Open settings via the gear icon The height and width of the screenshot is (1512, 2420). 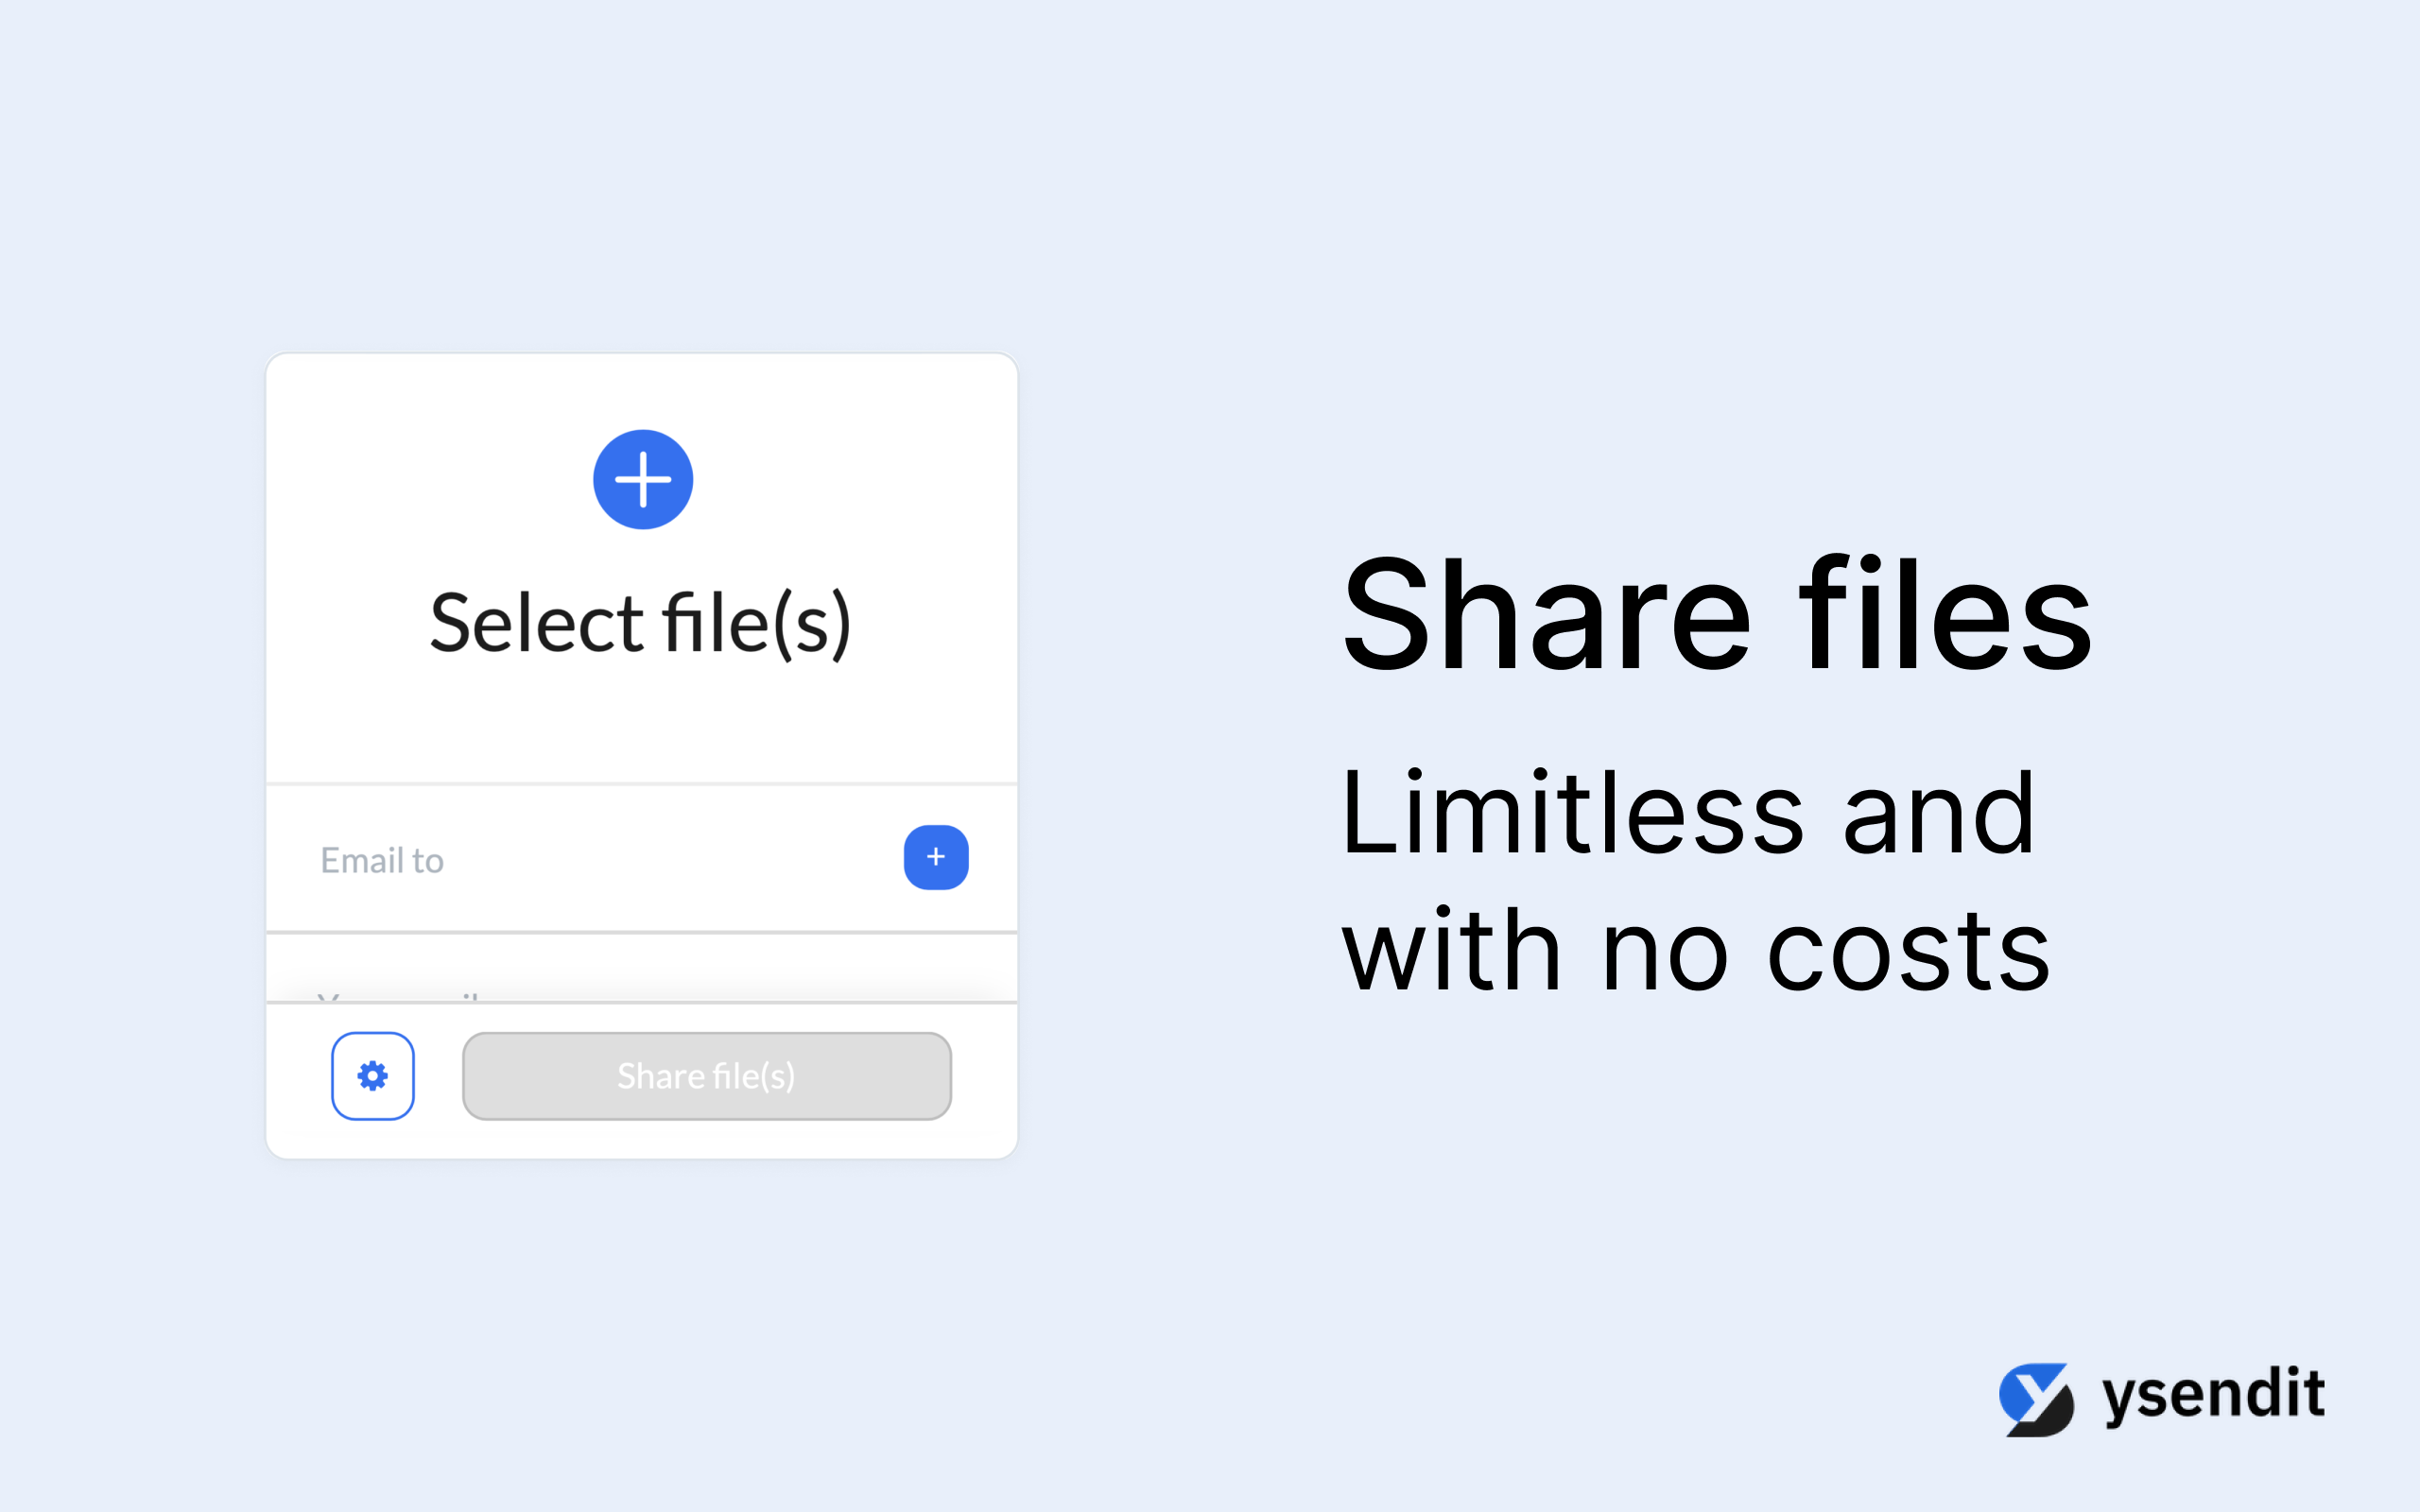[x=373, y=1076]
